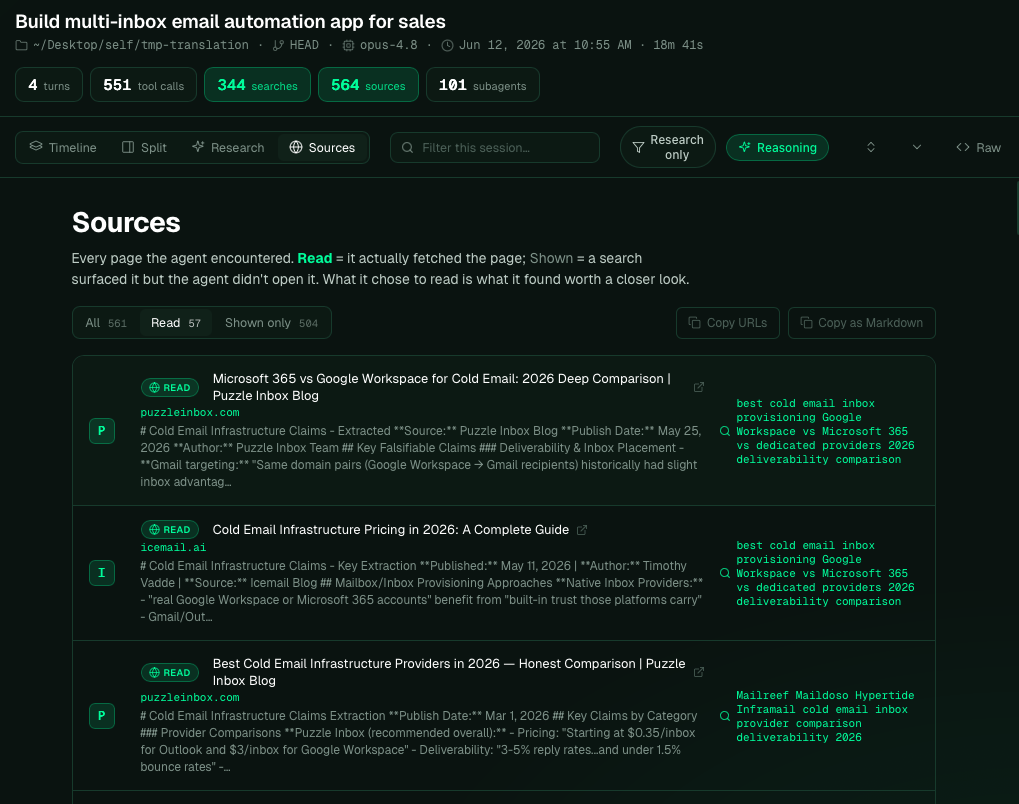Click the git branch icon before HEAD
Viewport: 1019px width, 804px height.
point(278,45)
